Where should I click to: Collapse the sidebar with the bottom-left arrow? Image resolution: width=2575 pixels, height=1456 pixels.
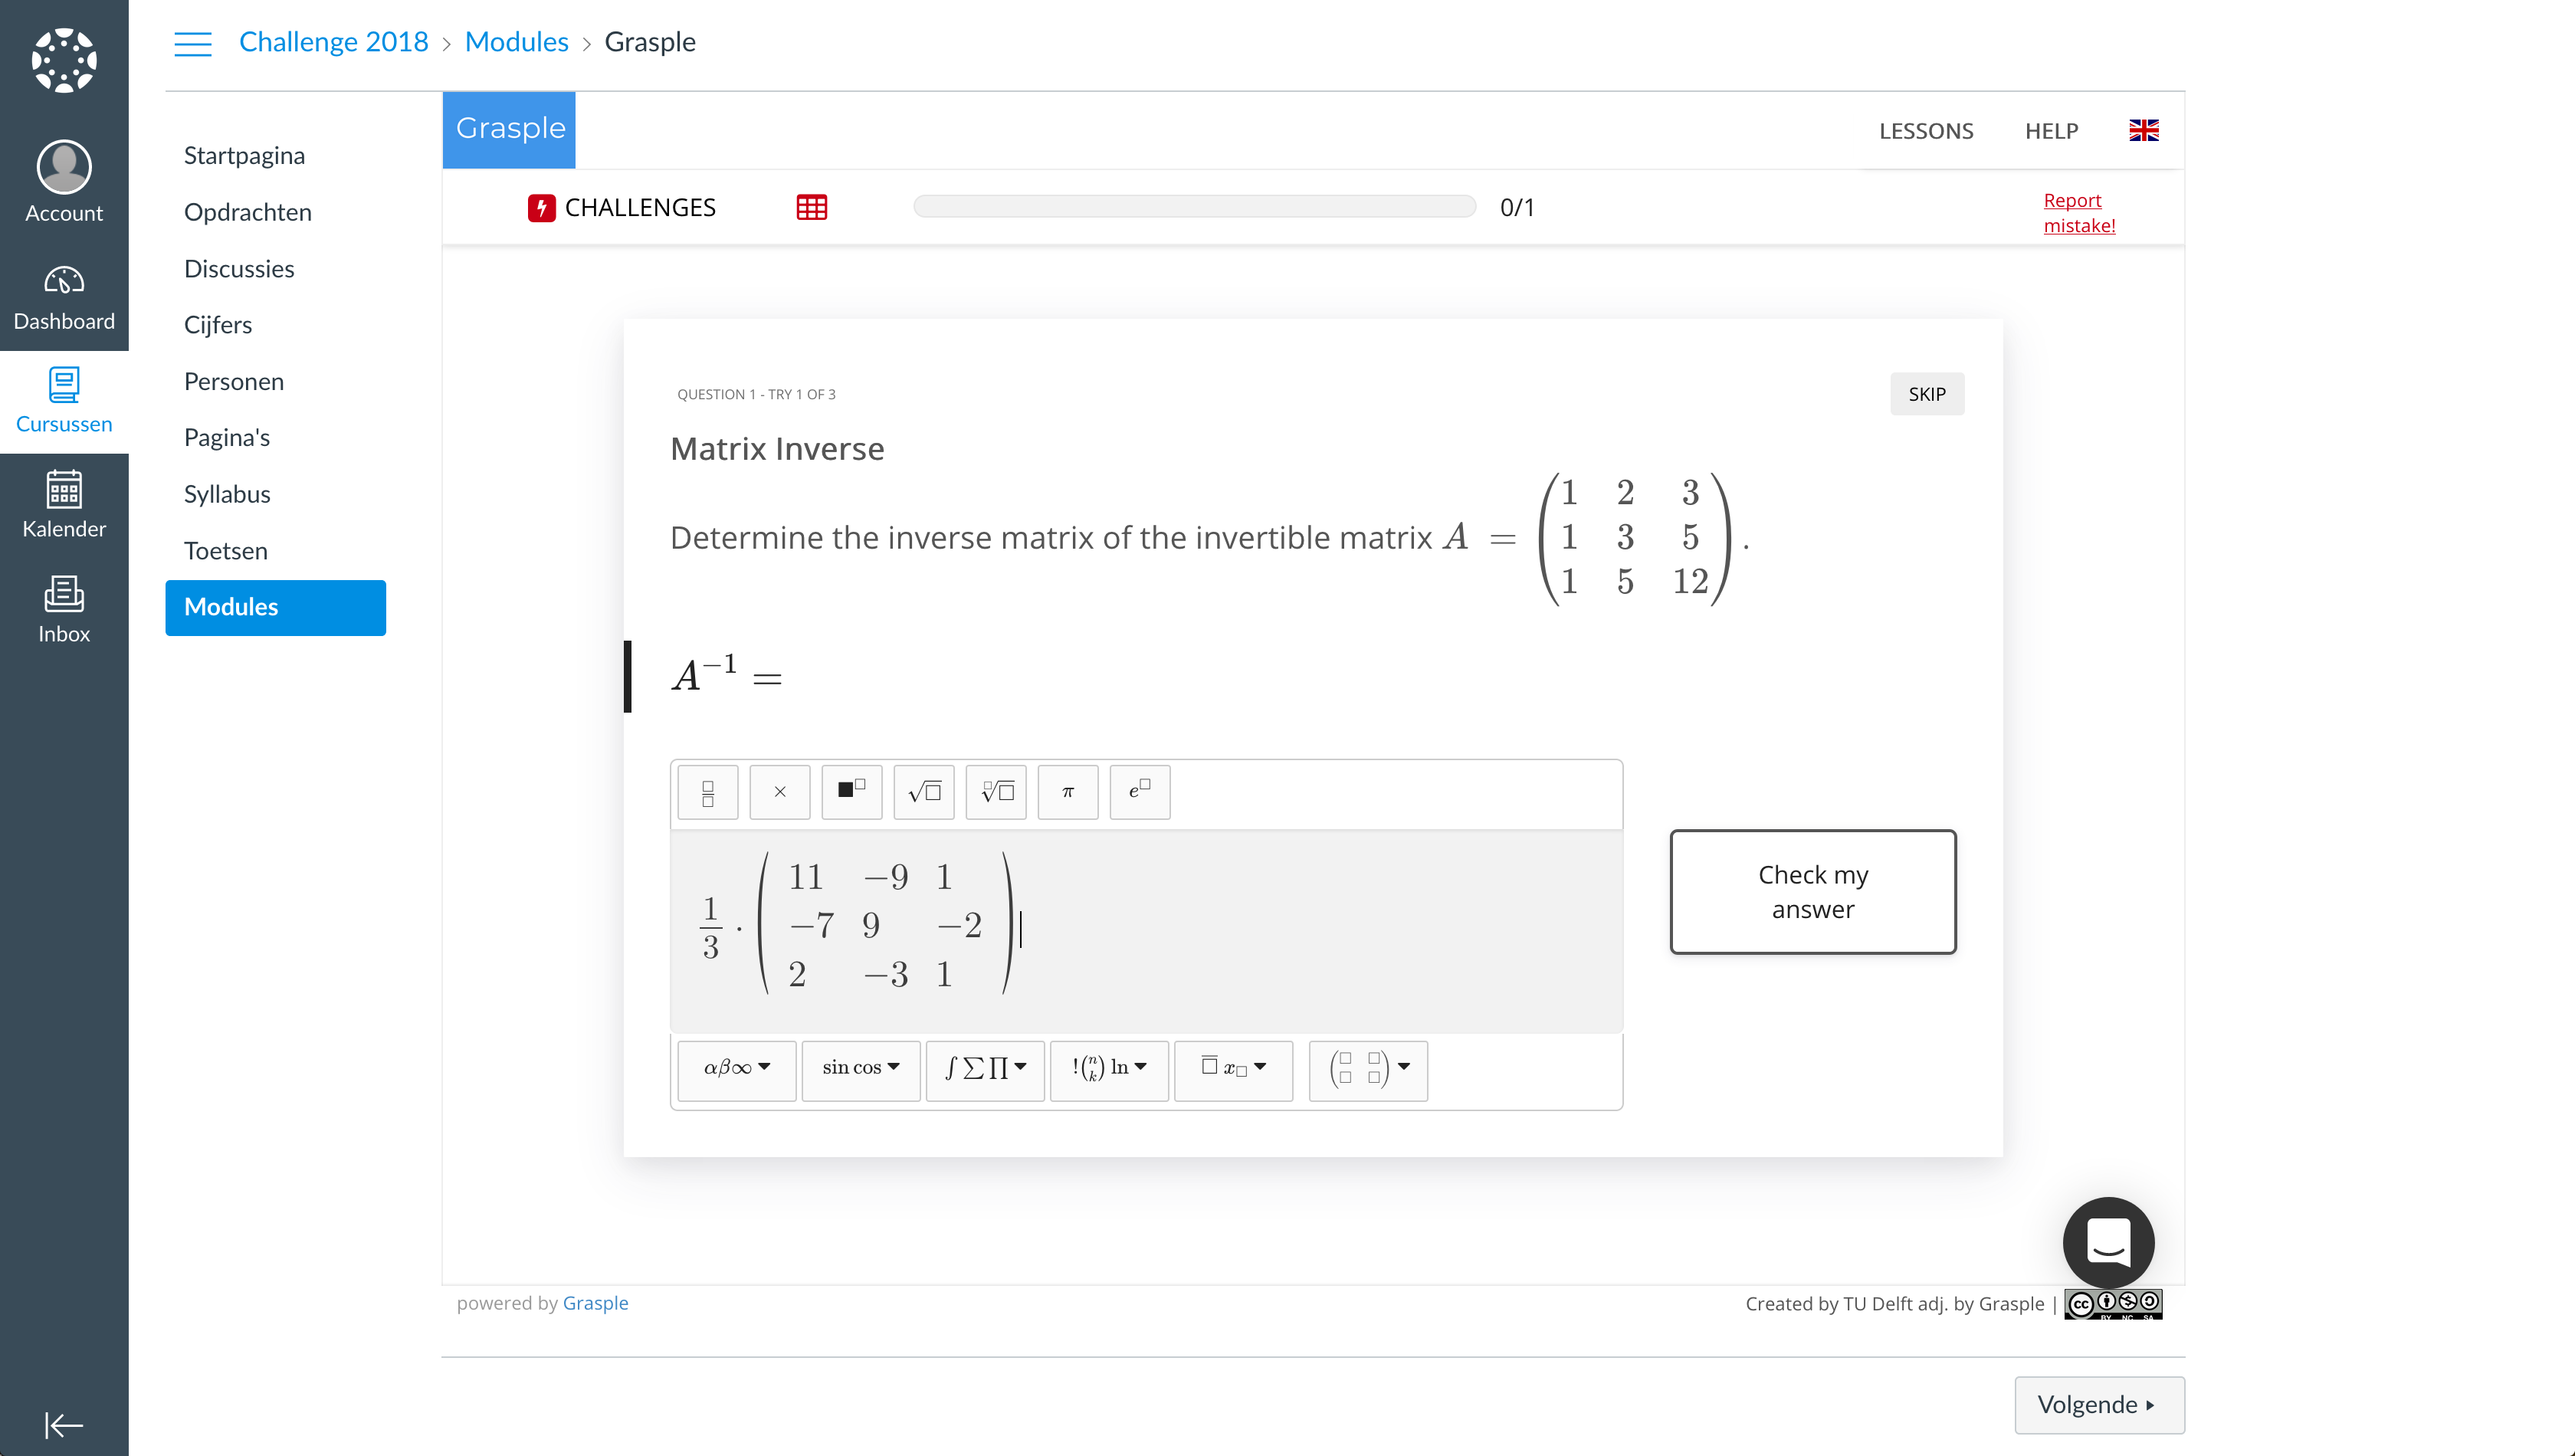(x=63, y=1424)
